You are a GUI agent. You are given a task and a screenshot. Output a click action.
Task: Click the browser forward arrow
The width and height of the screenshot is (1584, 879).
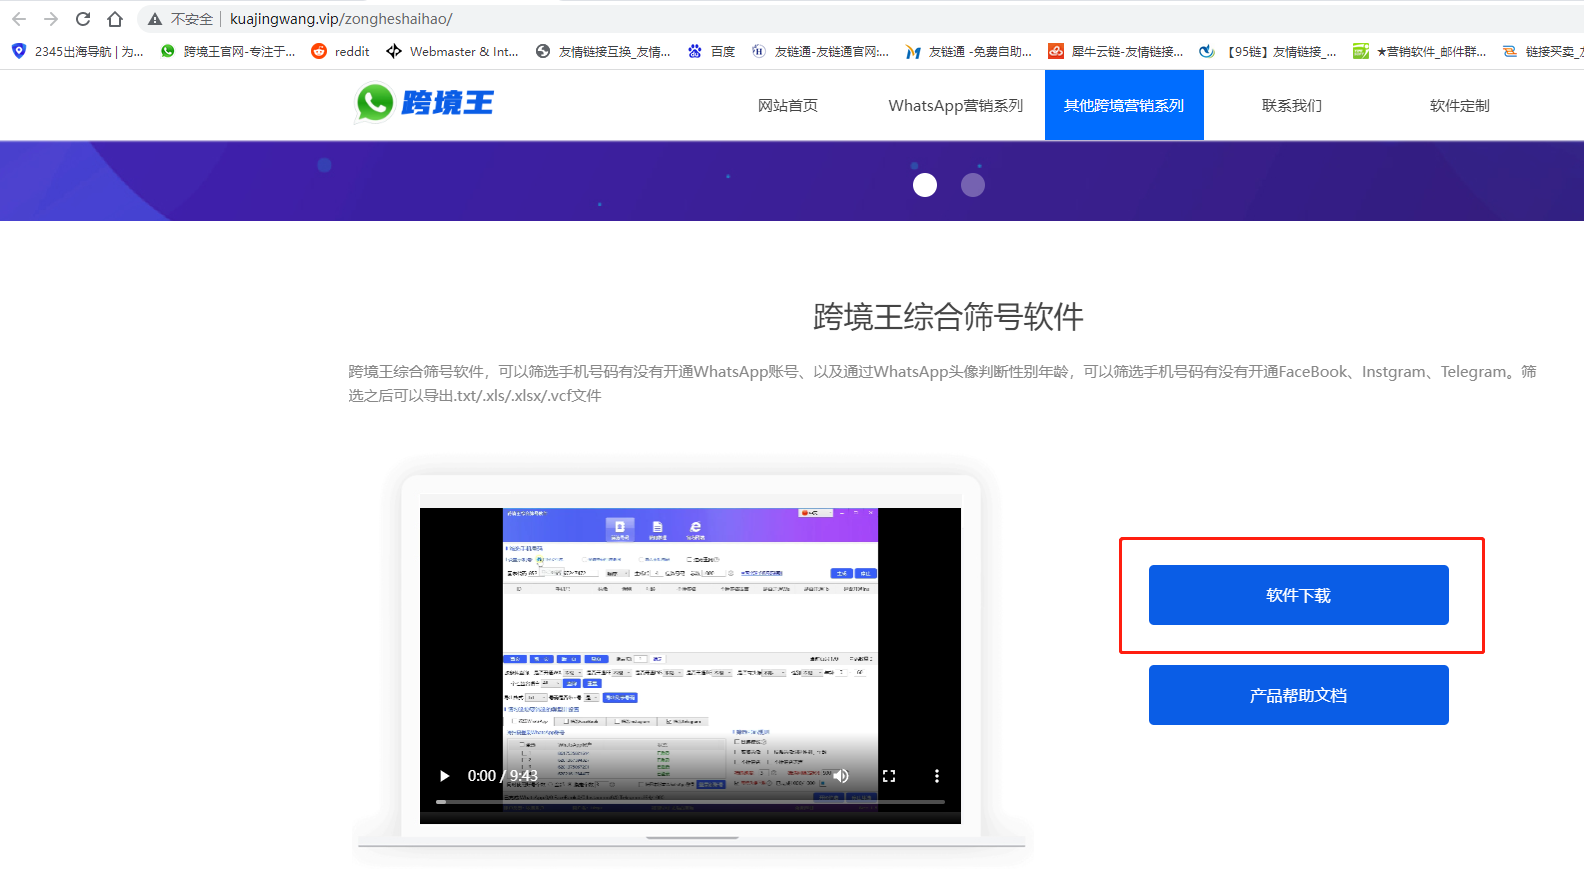pyautogui.click(x=51, y=19)
